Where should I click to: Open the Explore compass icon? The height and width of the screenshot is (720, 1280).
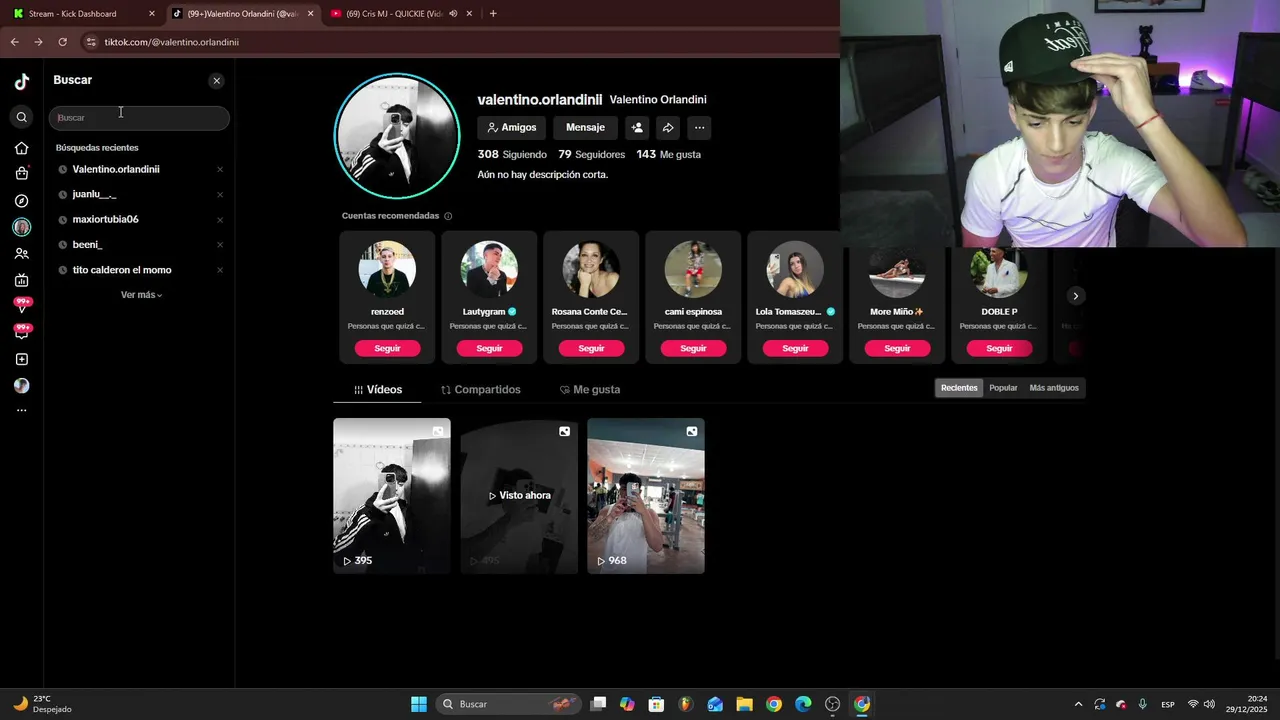pyautogui.click(x=21, y=201)
